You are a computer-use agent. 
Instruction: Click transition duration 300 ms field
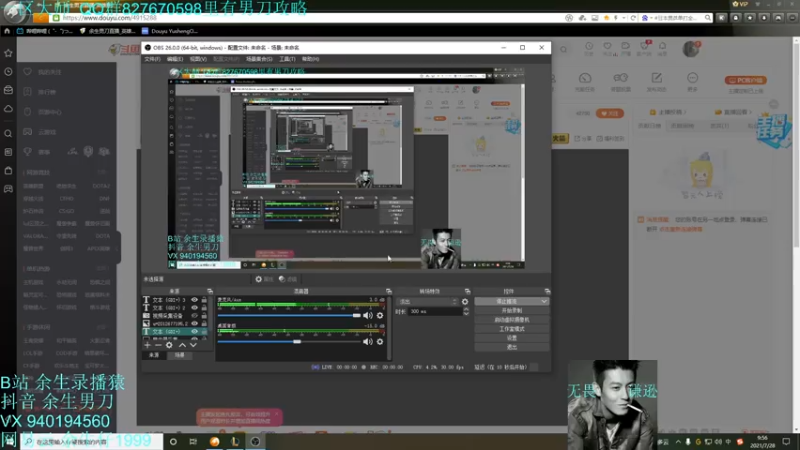point(435,311)
